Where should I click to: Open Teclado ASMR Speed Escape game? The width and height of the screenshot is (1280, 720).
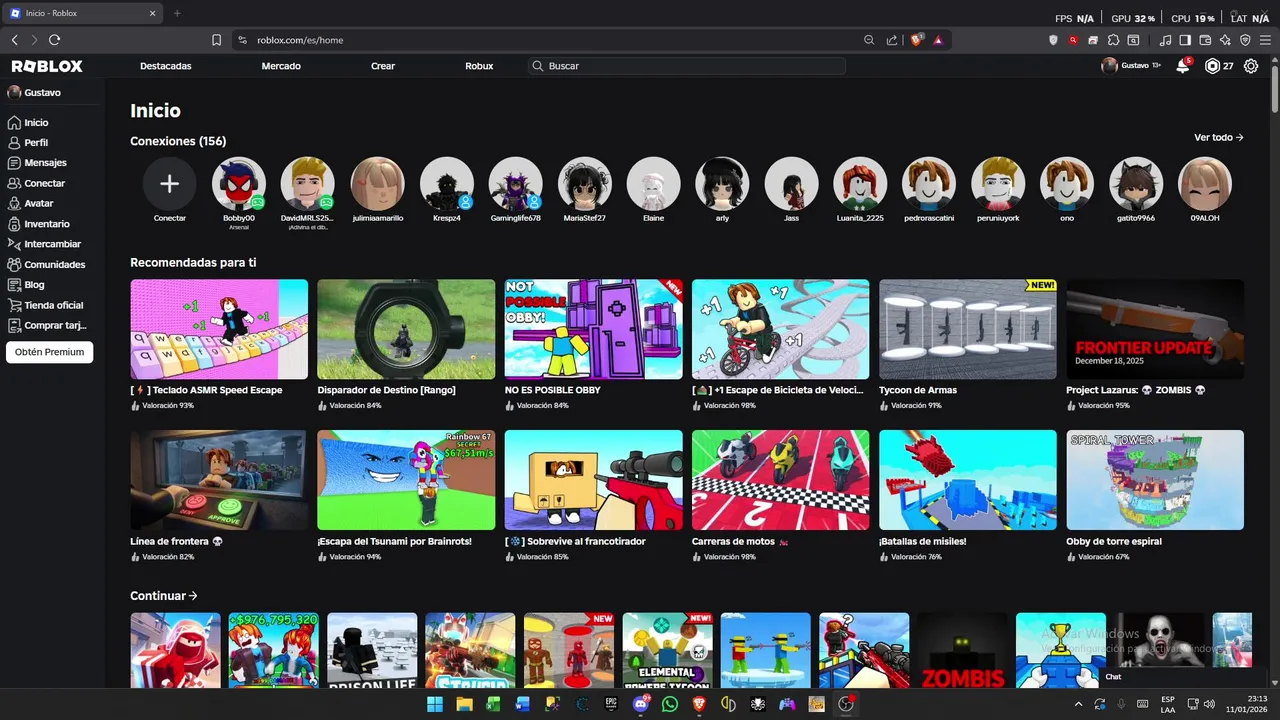219,329
